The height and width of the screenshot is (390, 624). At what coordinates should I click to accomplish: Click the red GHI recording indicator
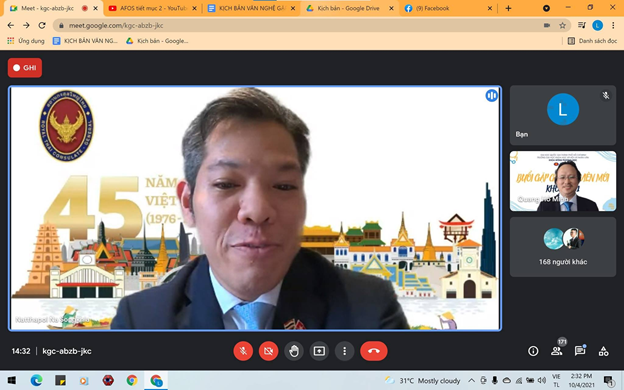coord(25,68)
